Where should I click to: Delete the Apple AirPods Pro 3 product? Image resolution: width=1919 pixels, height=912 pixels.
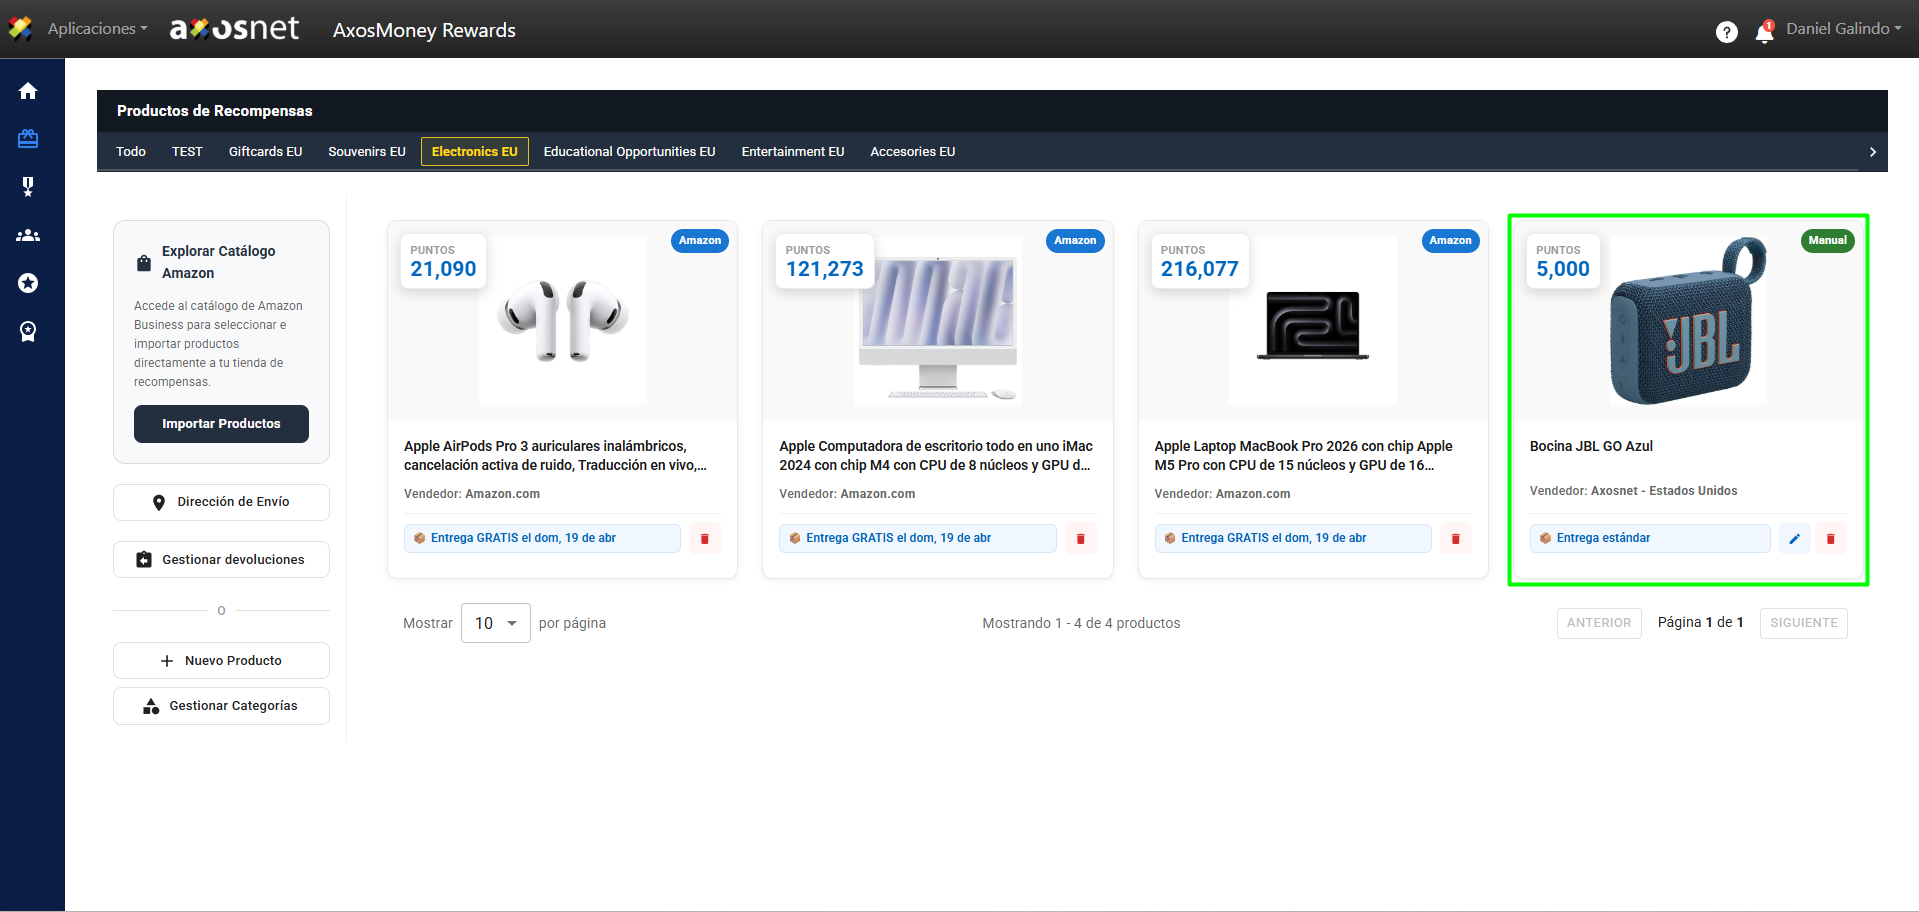click(x=704, y=539)
